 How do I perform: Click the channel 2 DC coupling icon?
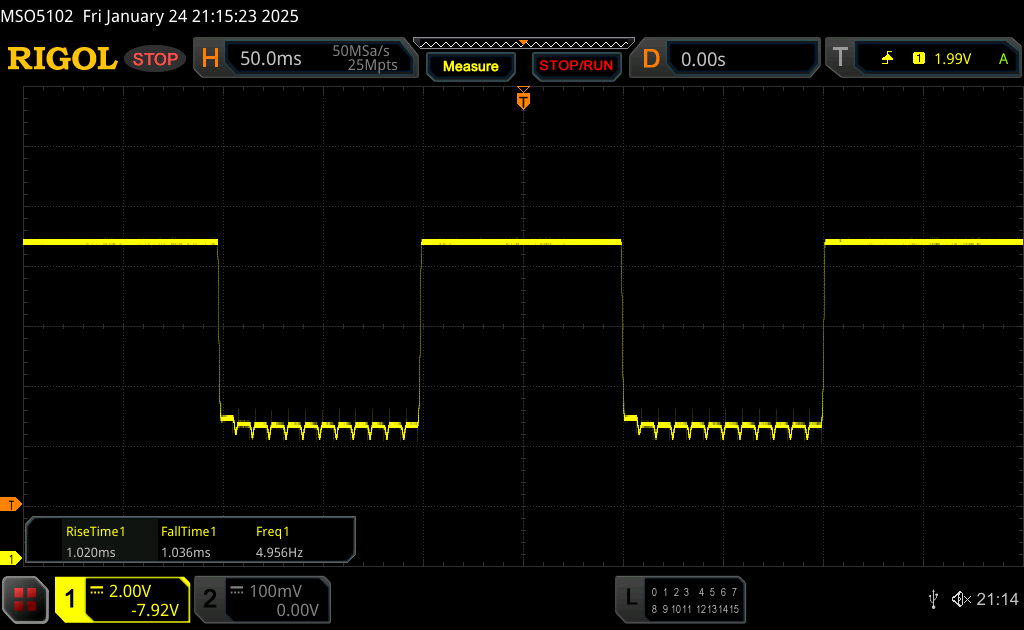click(x=236, y=591)
